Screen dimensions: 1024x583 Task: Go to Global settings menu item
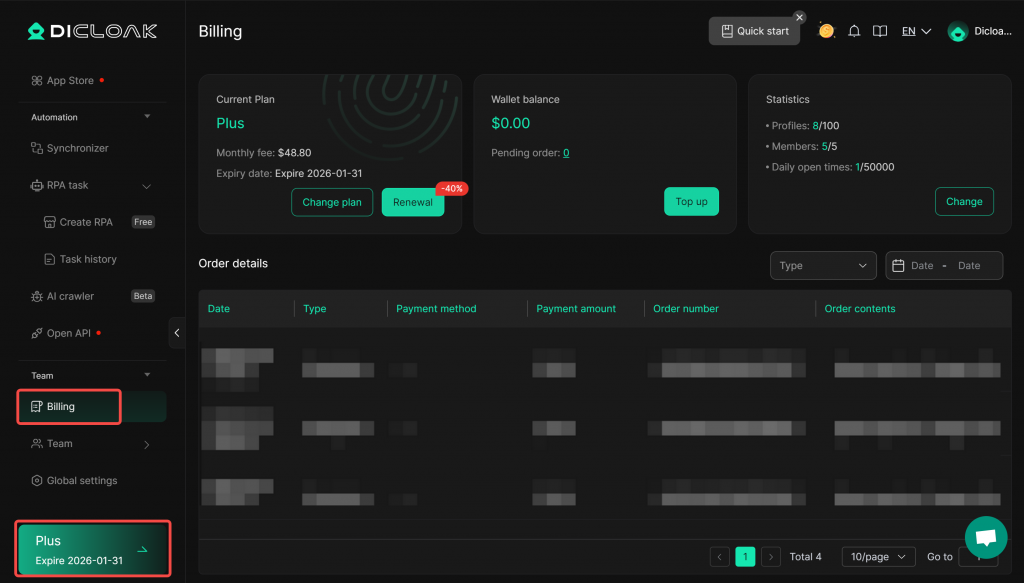[x=81, y=481]
